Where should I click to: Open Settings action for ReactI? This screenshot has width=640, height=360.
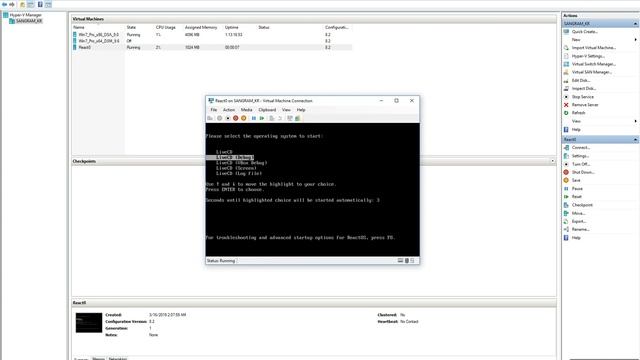pos(580,156)
